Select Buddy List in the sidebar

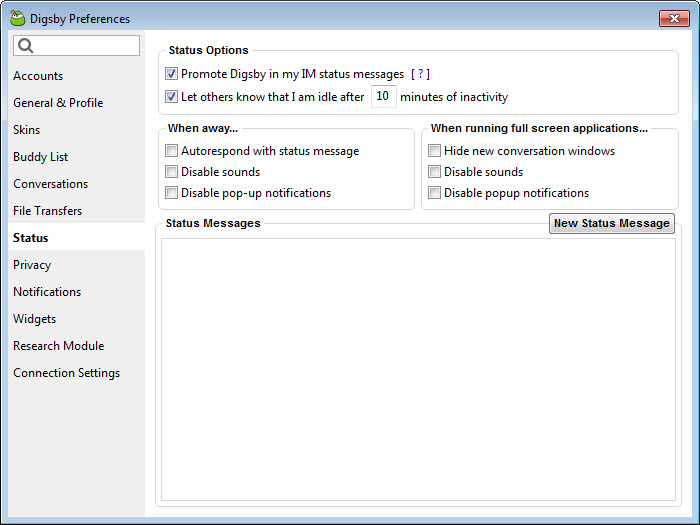coord(40,157)
